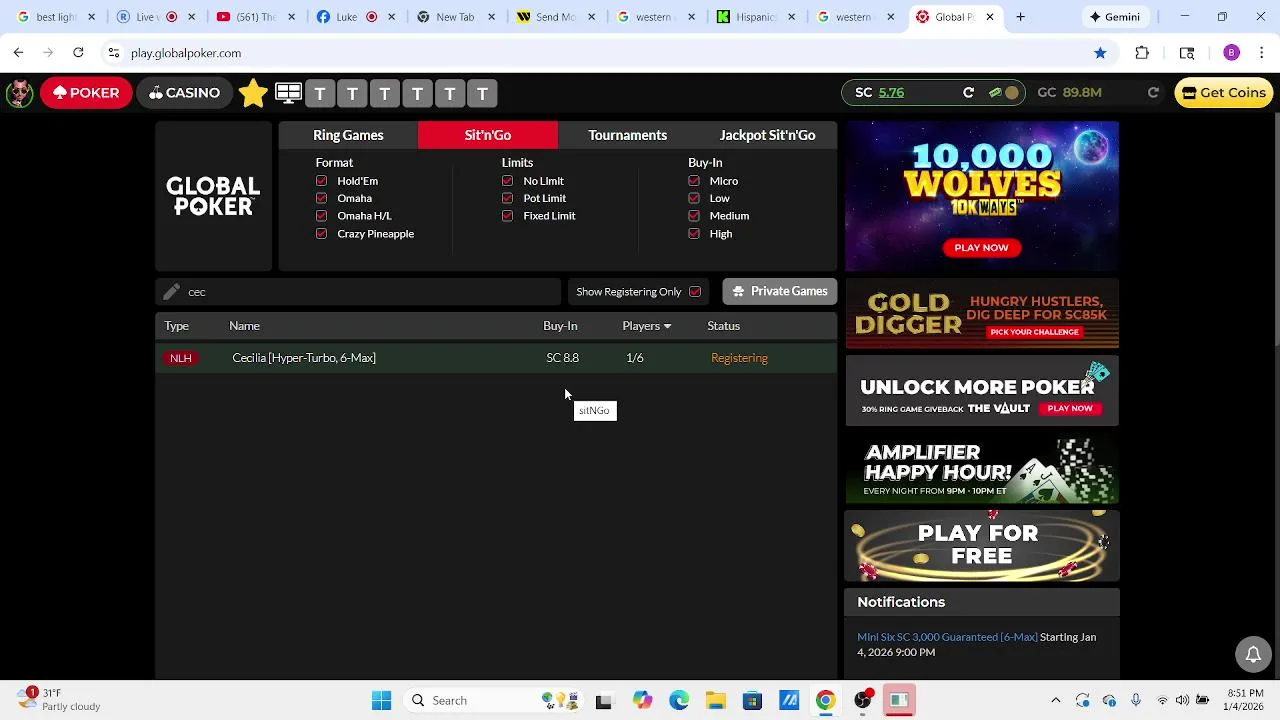The height and width of the screenshot is (720, 1280).
Task: Open the Tournaments tab
Action: 627,135
